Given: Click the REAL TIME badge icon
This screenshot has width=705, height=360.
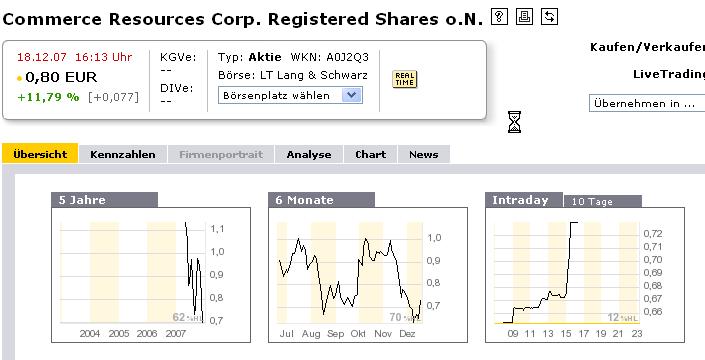Looking at the screenshot, I should (x=405, y=79).
